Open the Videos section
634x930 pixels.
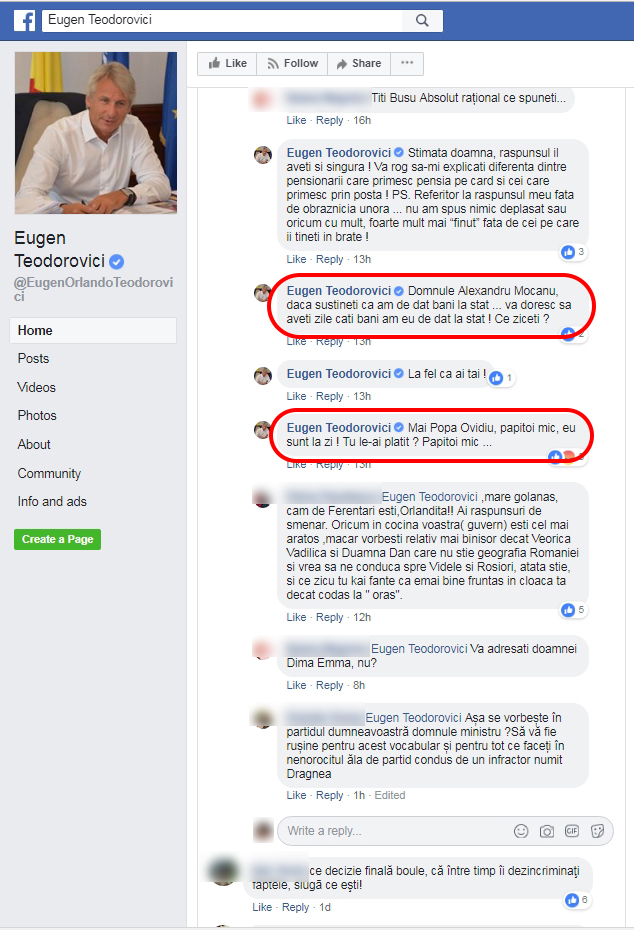click(x=36, y=387)
